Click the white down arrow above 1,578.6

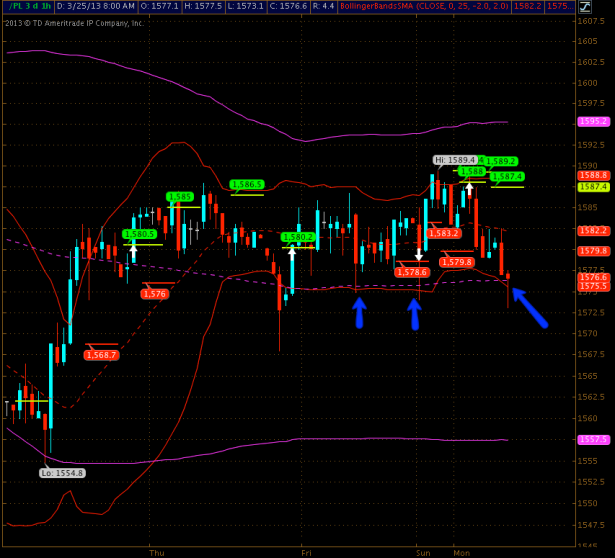point(419,254)
